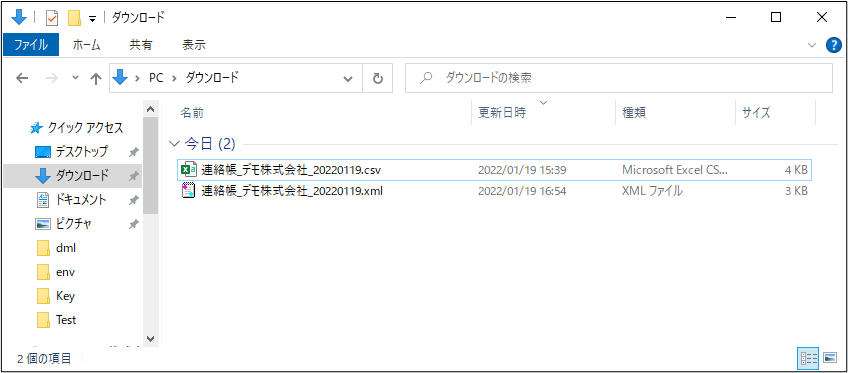Open the dml folder in navigation pane
Screen dimensions: 848x373
(66, 248)
